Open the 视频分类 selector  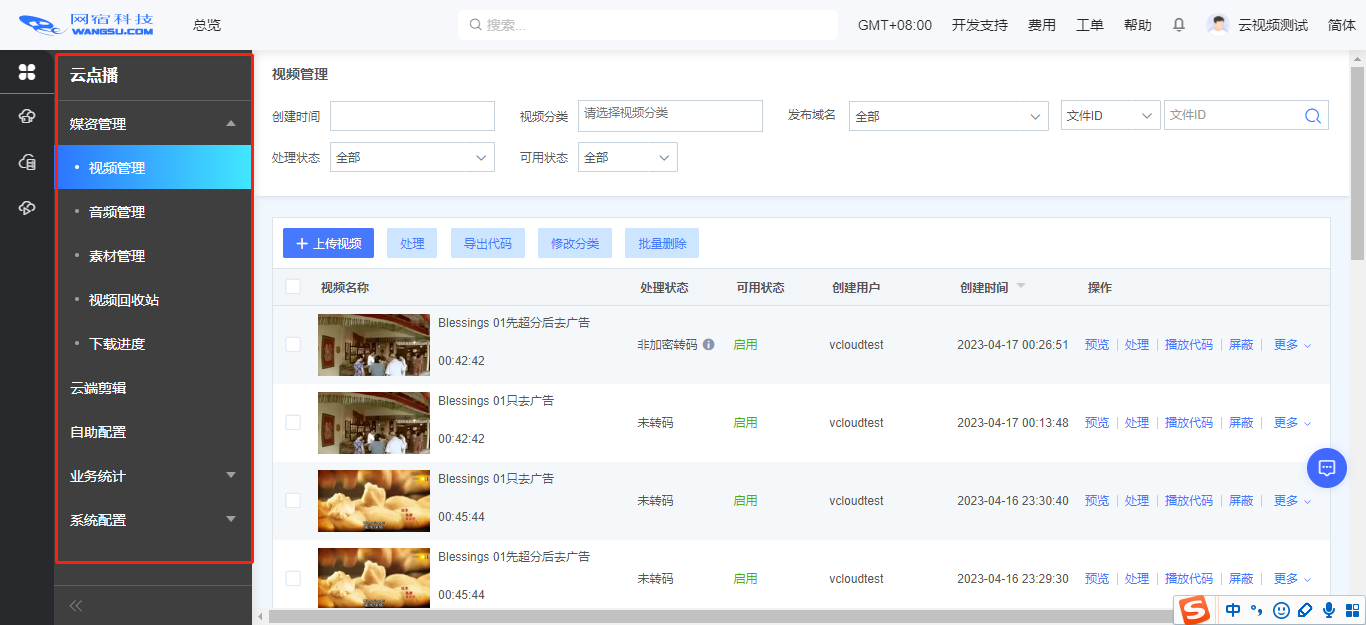click(670, 116)
